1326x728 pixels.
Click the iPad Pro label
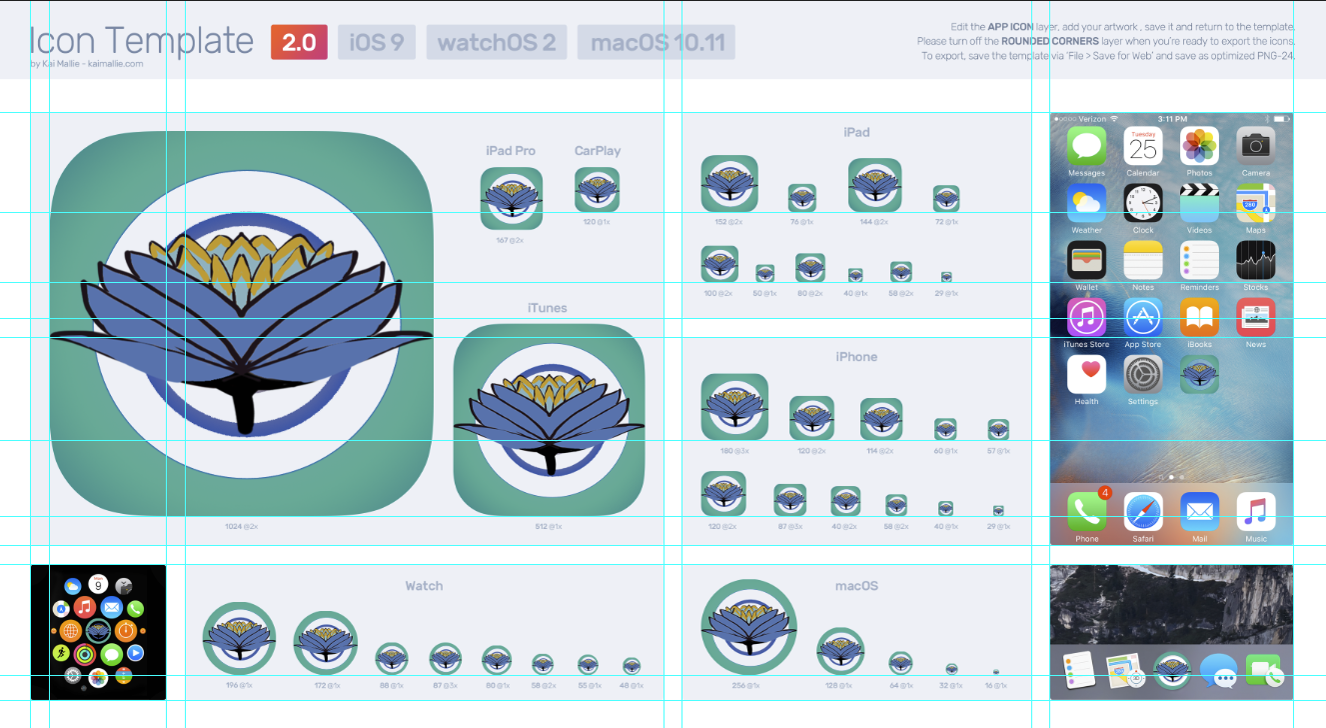[x=511, y=151]
